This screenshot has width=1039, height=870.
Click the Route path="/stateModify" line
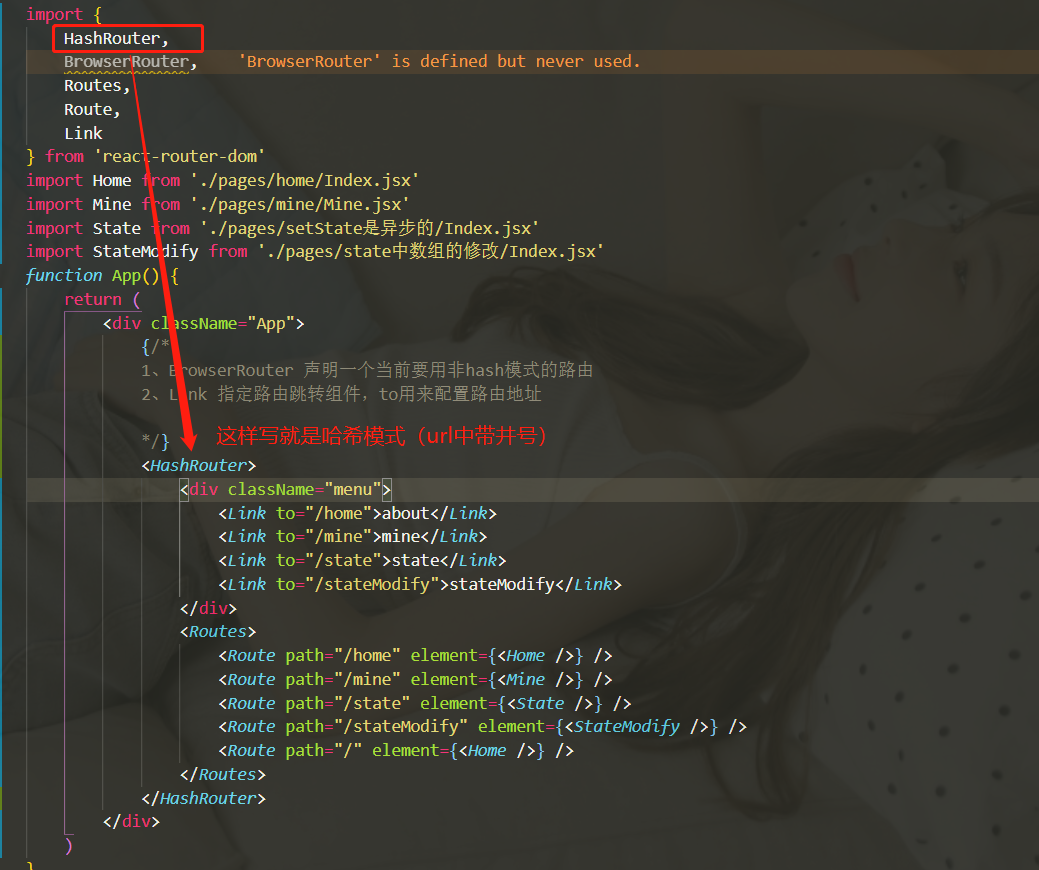482,727
